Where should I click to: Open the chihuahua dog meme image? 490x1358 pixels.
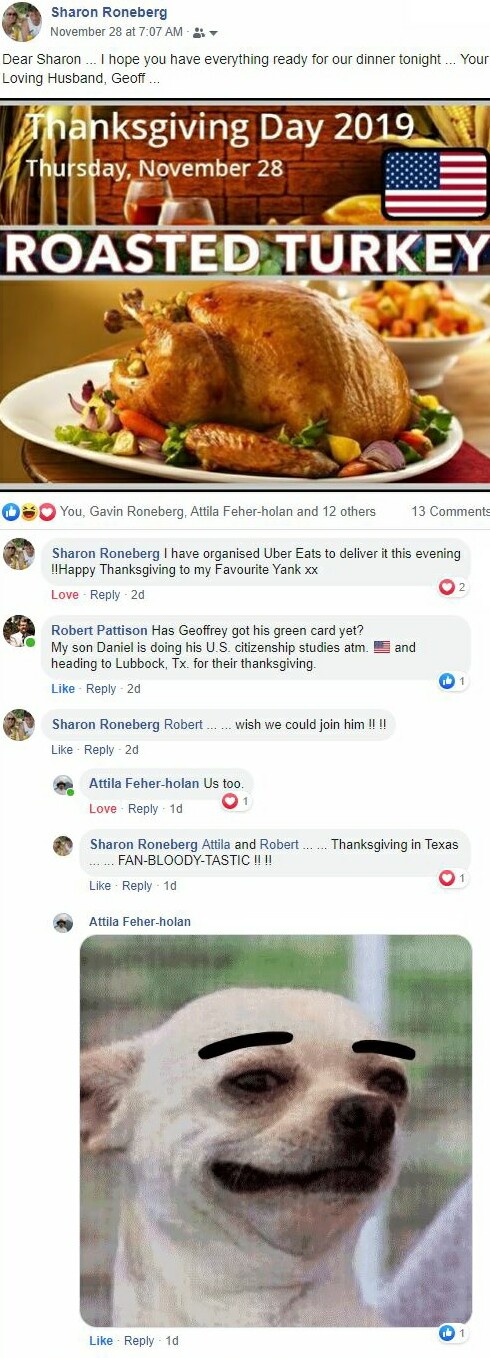point(276,1130)
